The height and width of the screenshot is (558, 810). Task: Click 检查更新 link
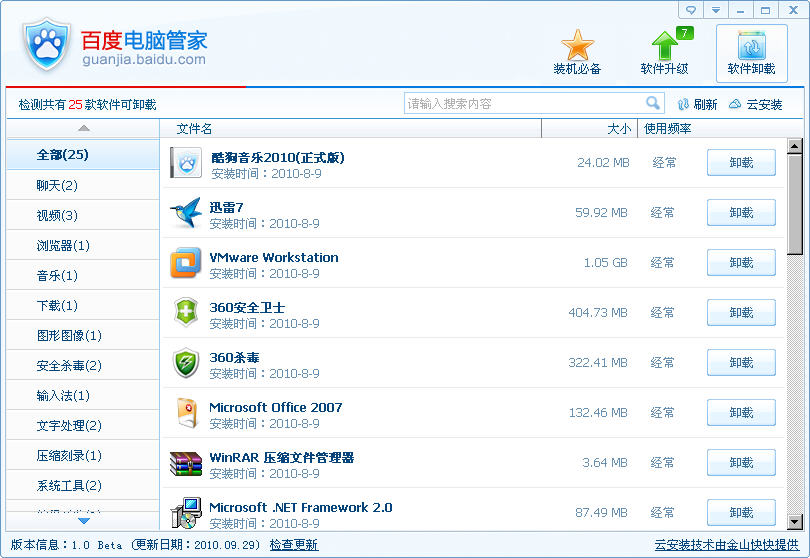[x=293, y=545]
